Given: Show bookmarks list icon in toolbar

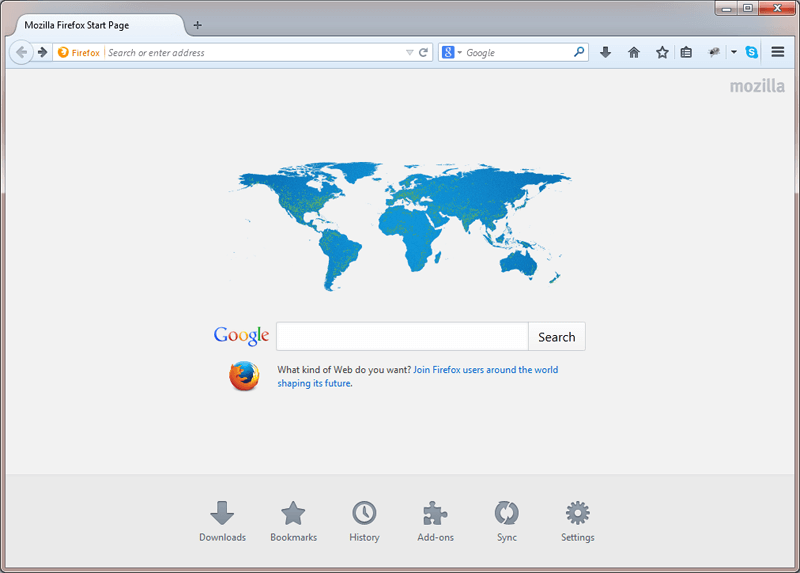Looking at the screenshot, I should pos(686,52).
